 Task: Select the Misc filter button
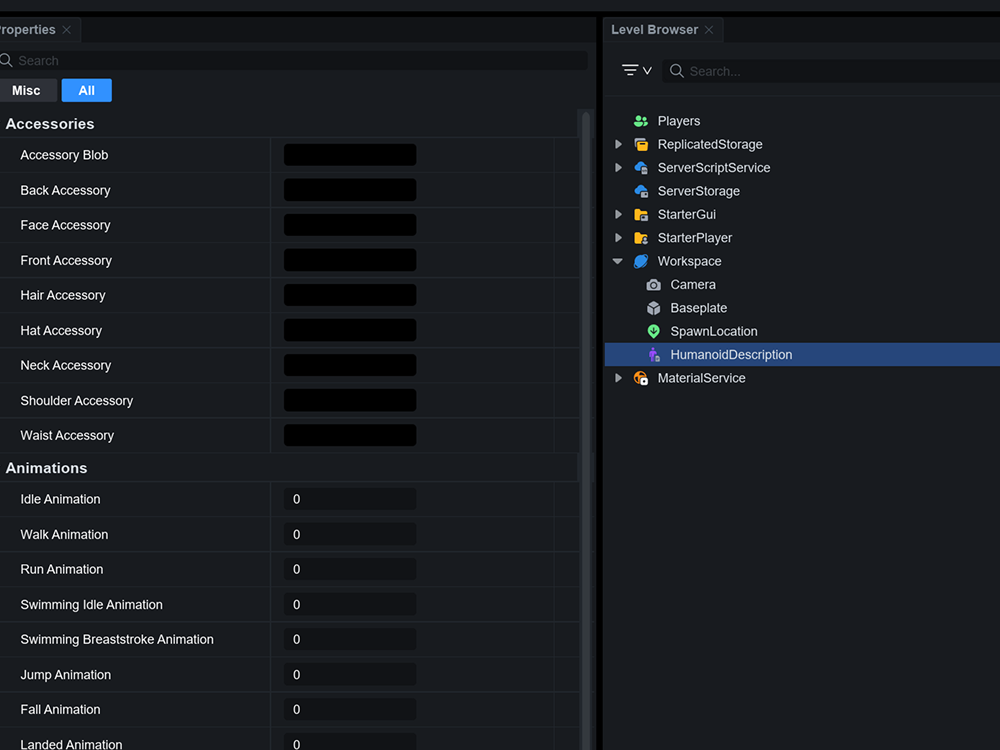click(27, 91)
